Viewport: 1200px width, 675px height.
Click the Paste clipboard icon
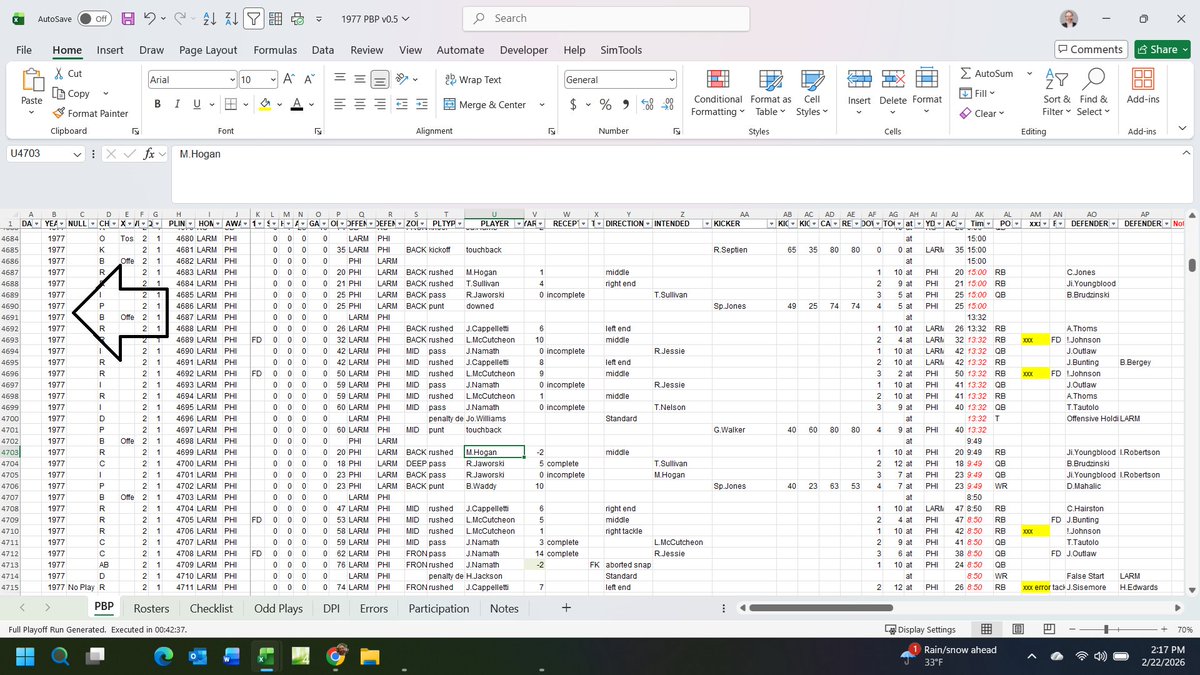(32, 80)
